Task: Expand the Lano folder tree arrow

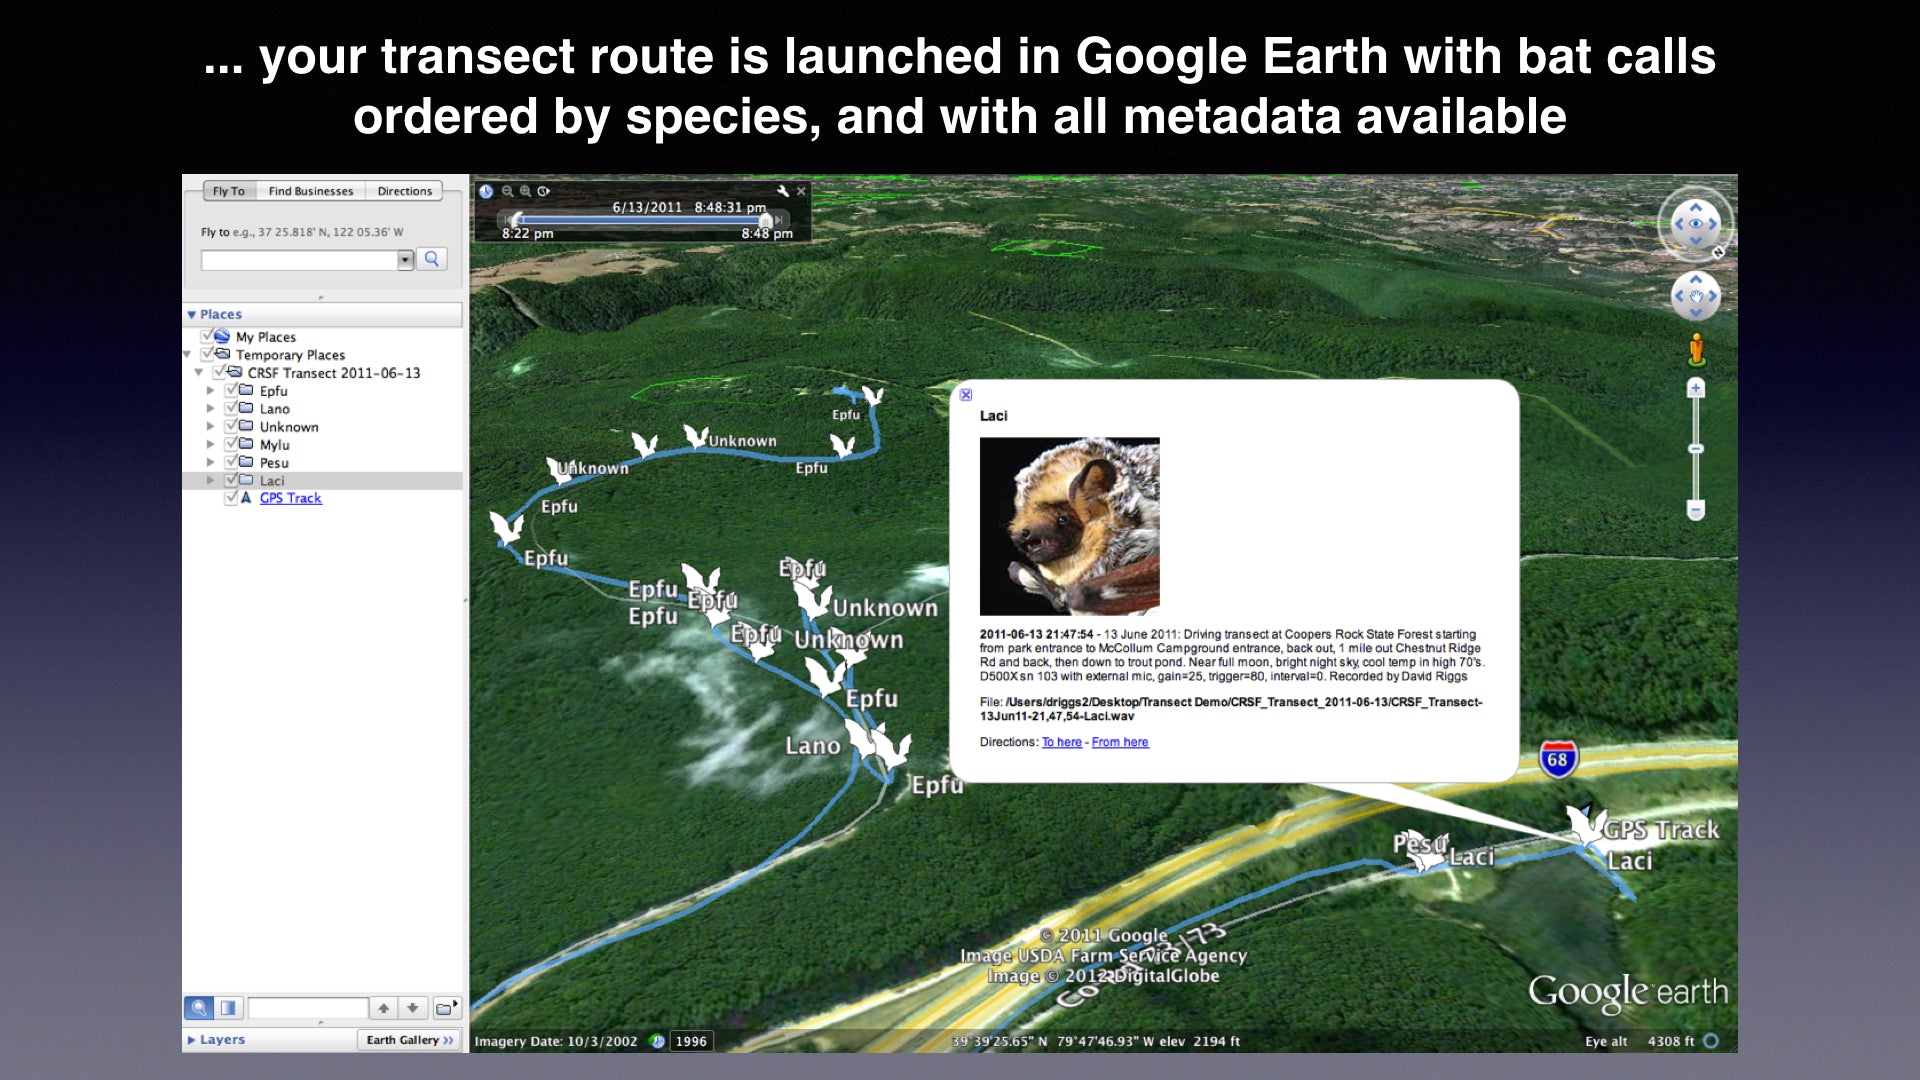Action: 210,408
